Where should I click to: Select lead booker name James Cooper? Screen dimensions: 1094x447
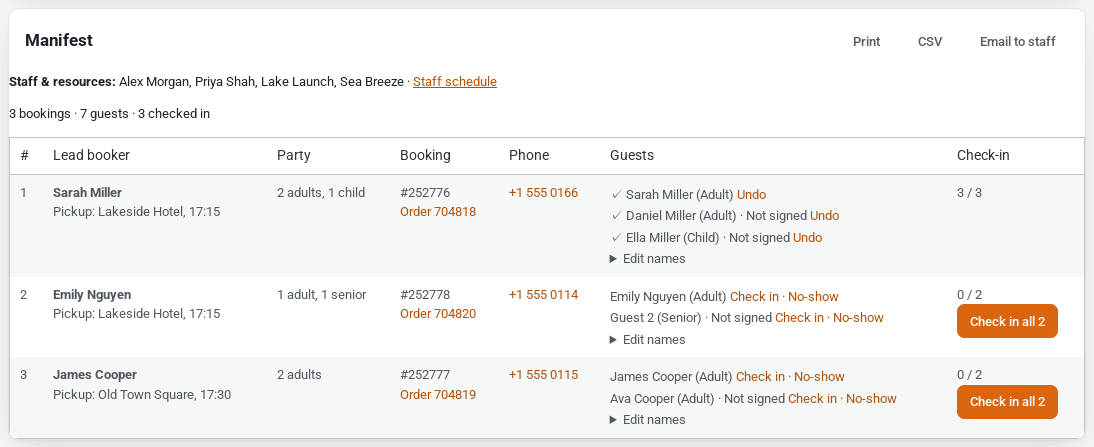(x=95, y=374)
